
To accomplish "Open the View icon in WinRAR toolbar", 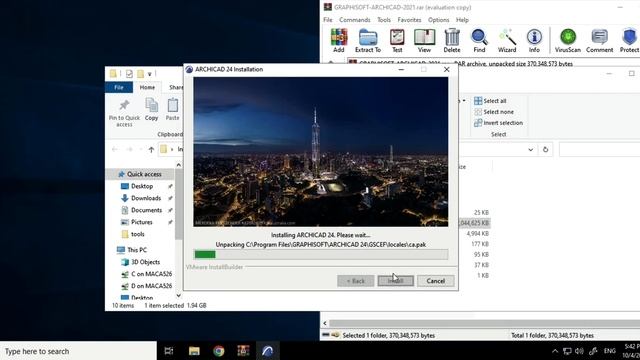I will (424, 40).
